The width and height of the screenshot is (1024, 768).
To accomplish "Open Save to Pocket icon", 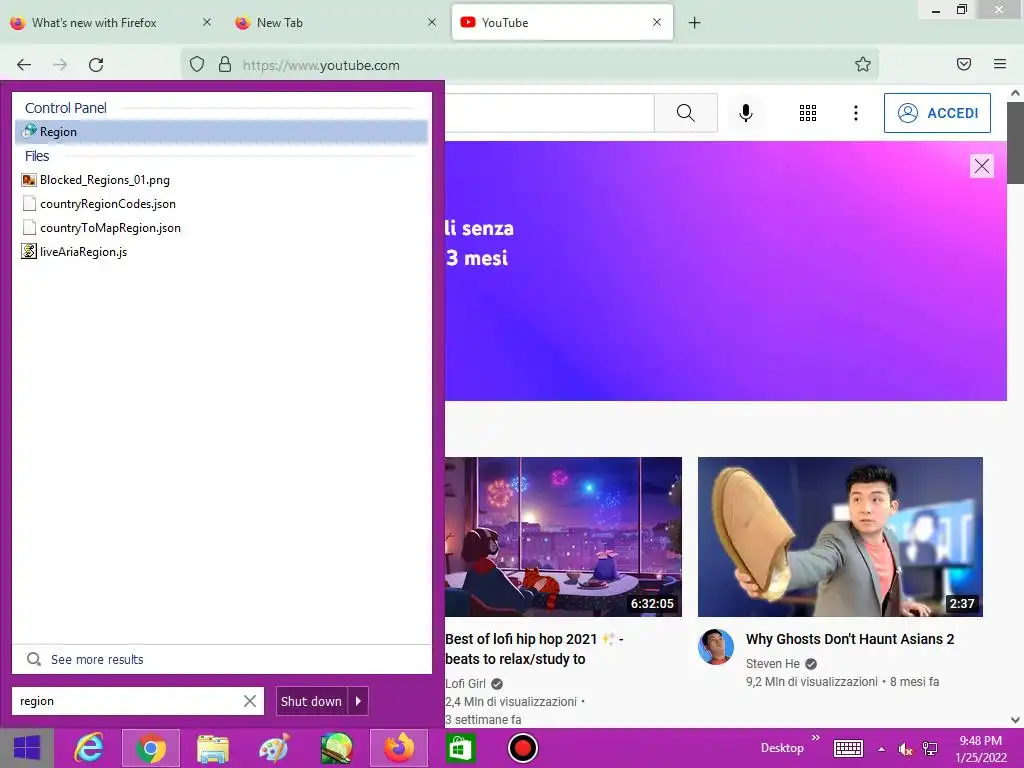I will (964, 64).
